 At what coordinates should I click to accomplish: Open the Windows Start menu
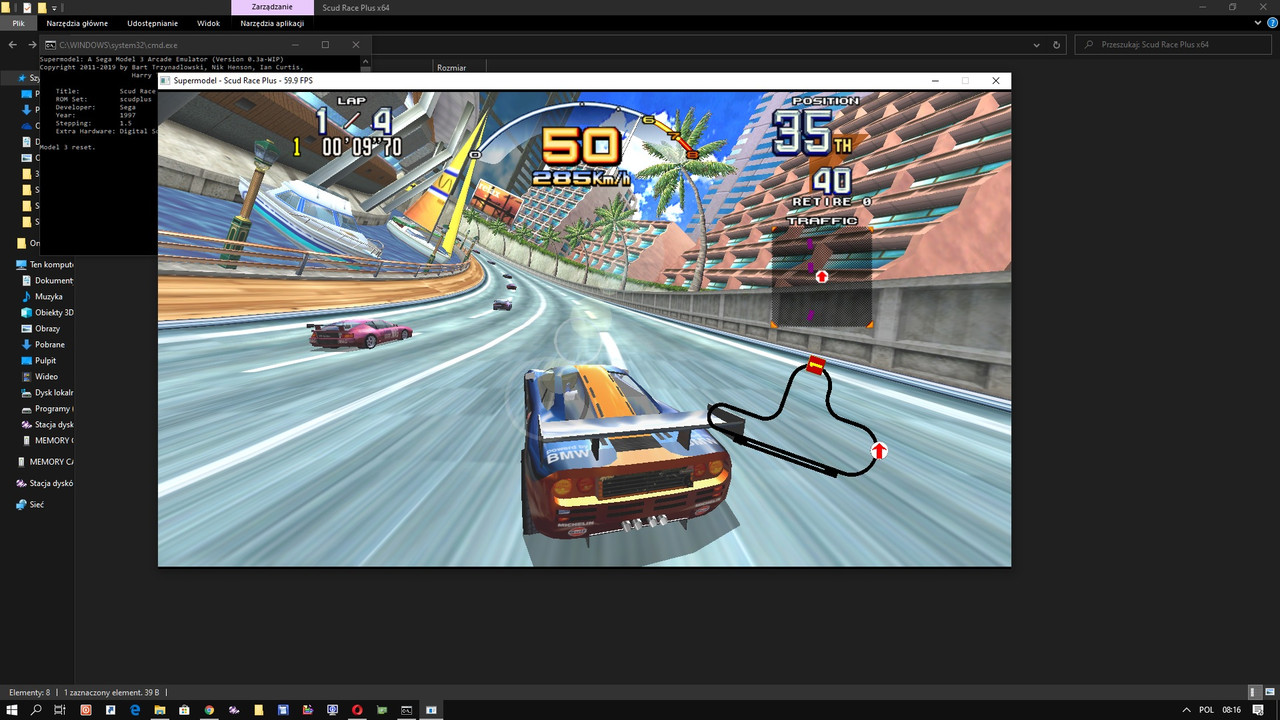[12, 710]
